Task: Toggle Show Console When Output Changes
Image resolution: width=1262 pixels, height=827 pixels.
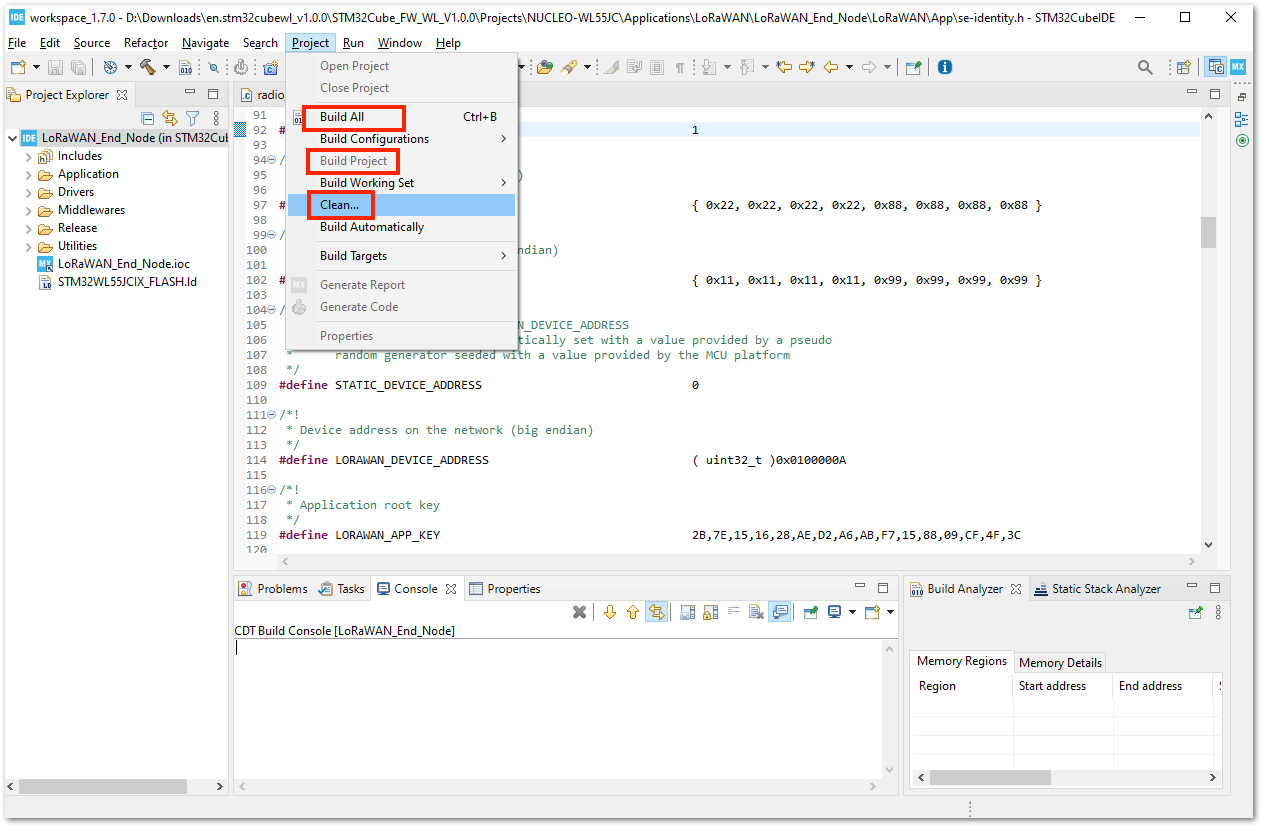Action: 781,612
